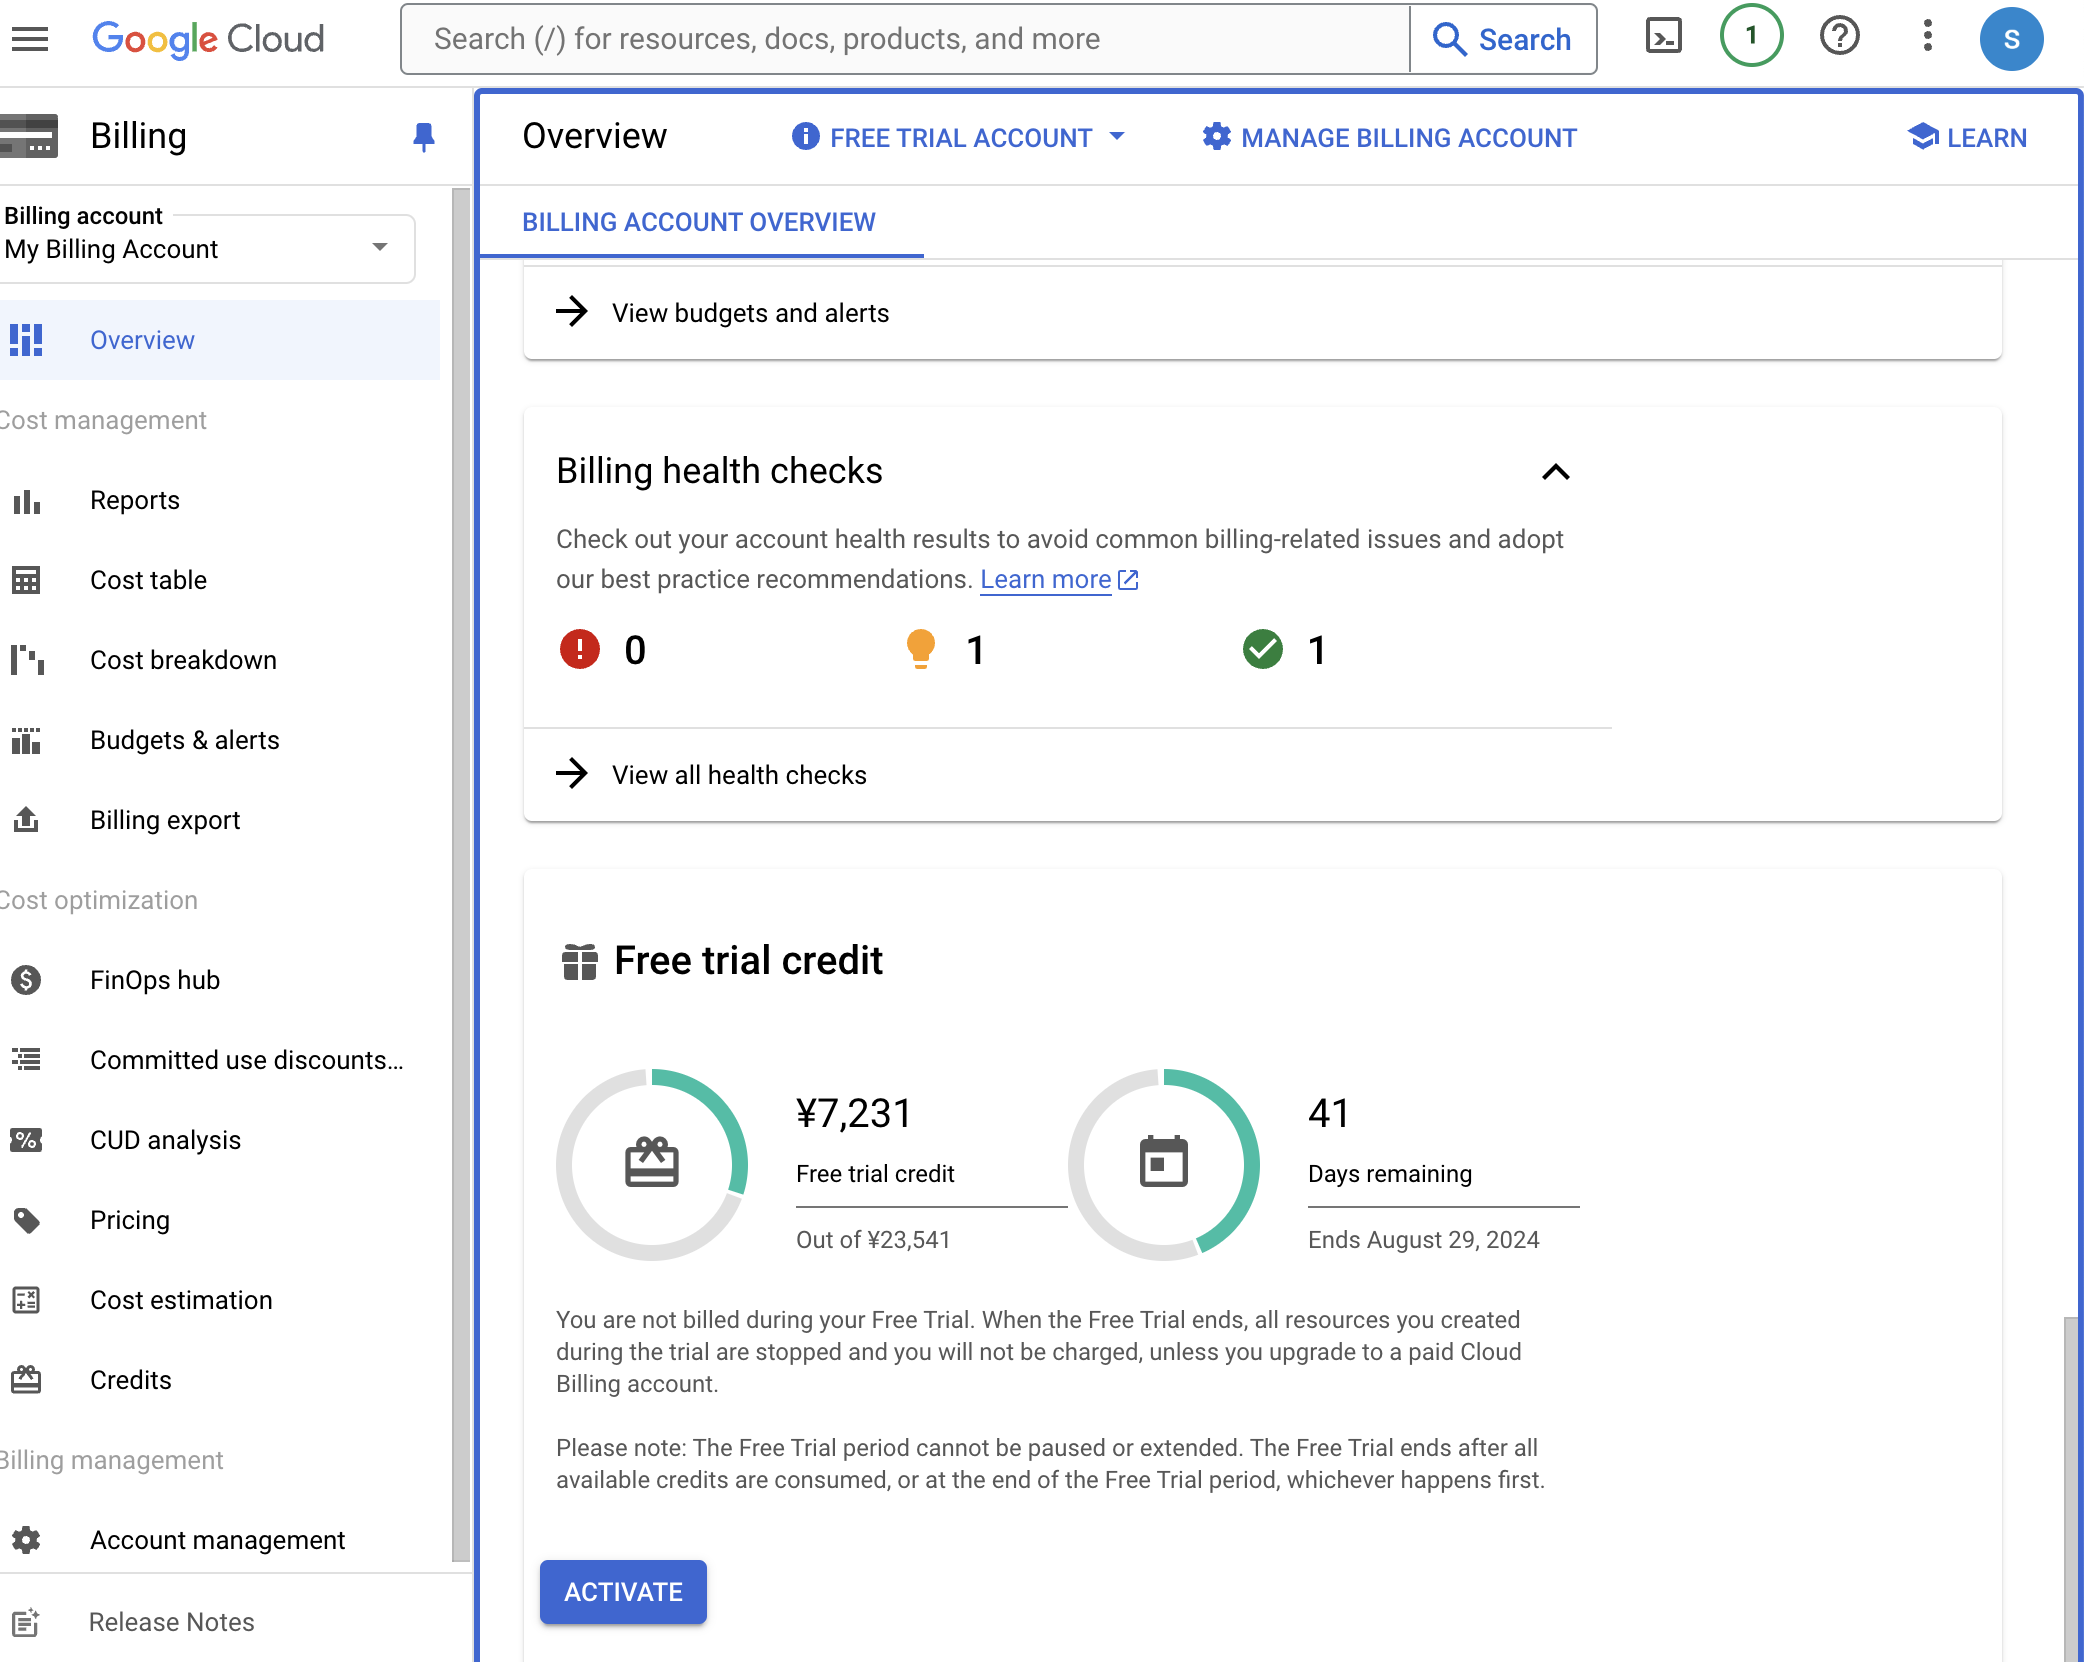Select the Billing Account Overview tab
This screenshot has width=2084, height=1662.
click(698, 222)
